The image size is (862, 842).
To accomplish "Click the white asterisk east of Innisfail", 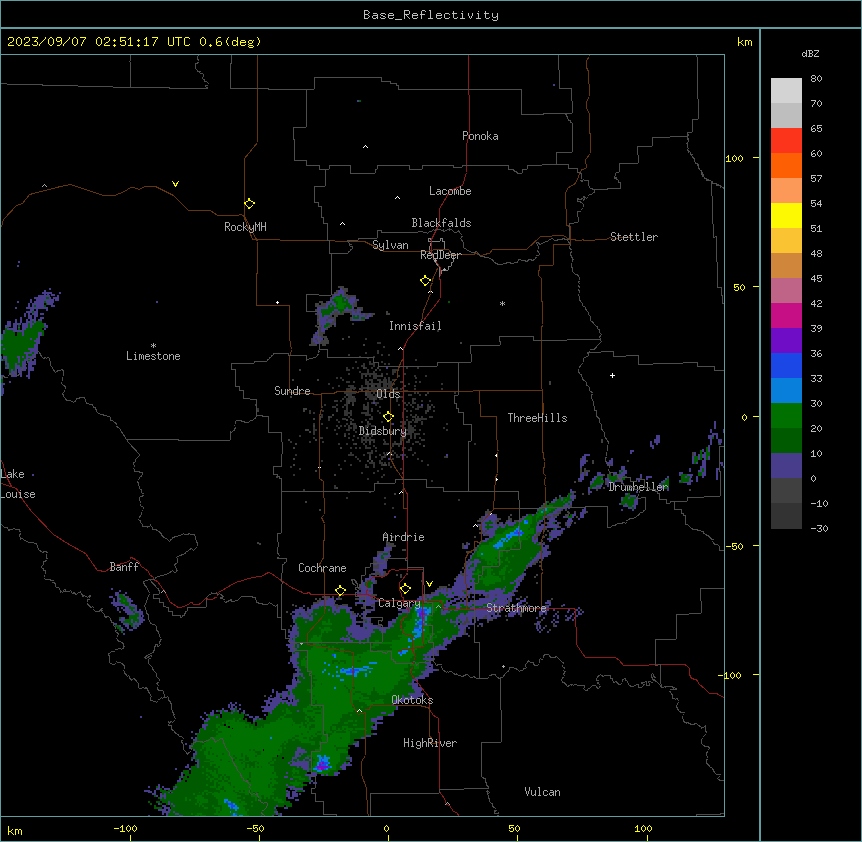I will click(502, 303).
